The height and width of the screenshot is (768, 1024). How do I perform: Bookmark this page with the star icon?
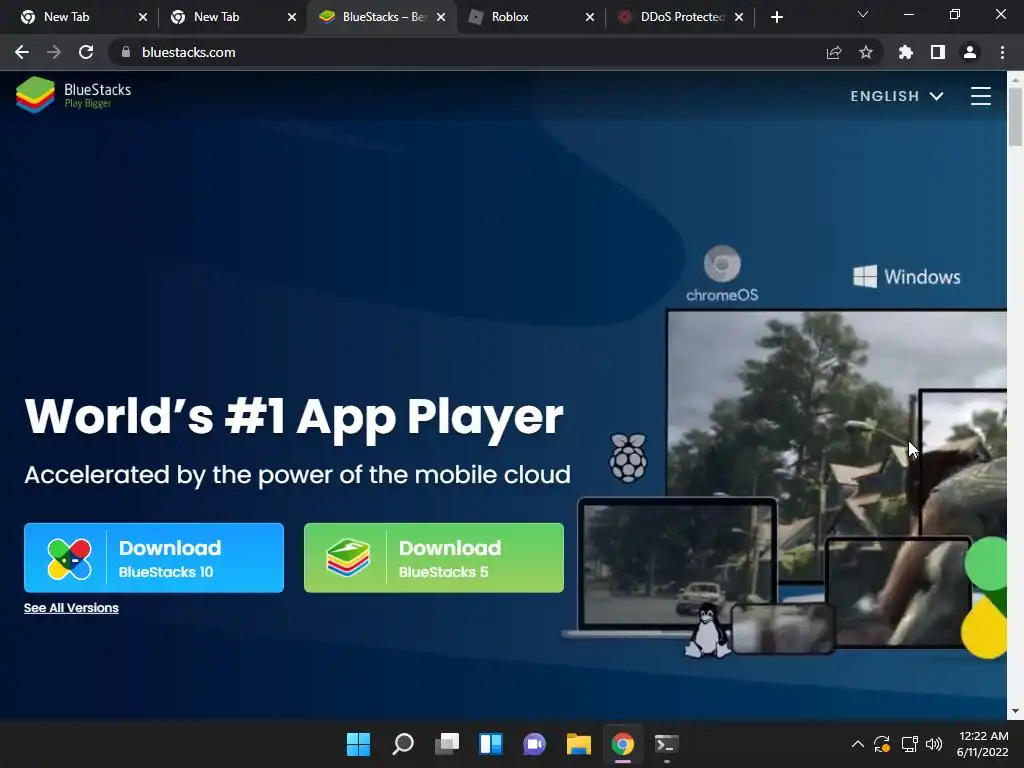point(866,52)
